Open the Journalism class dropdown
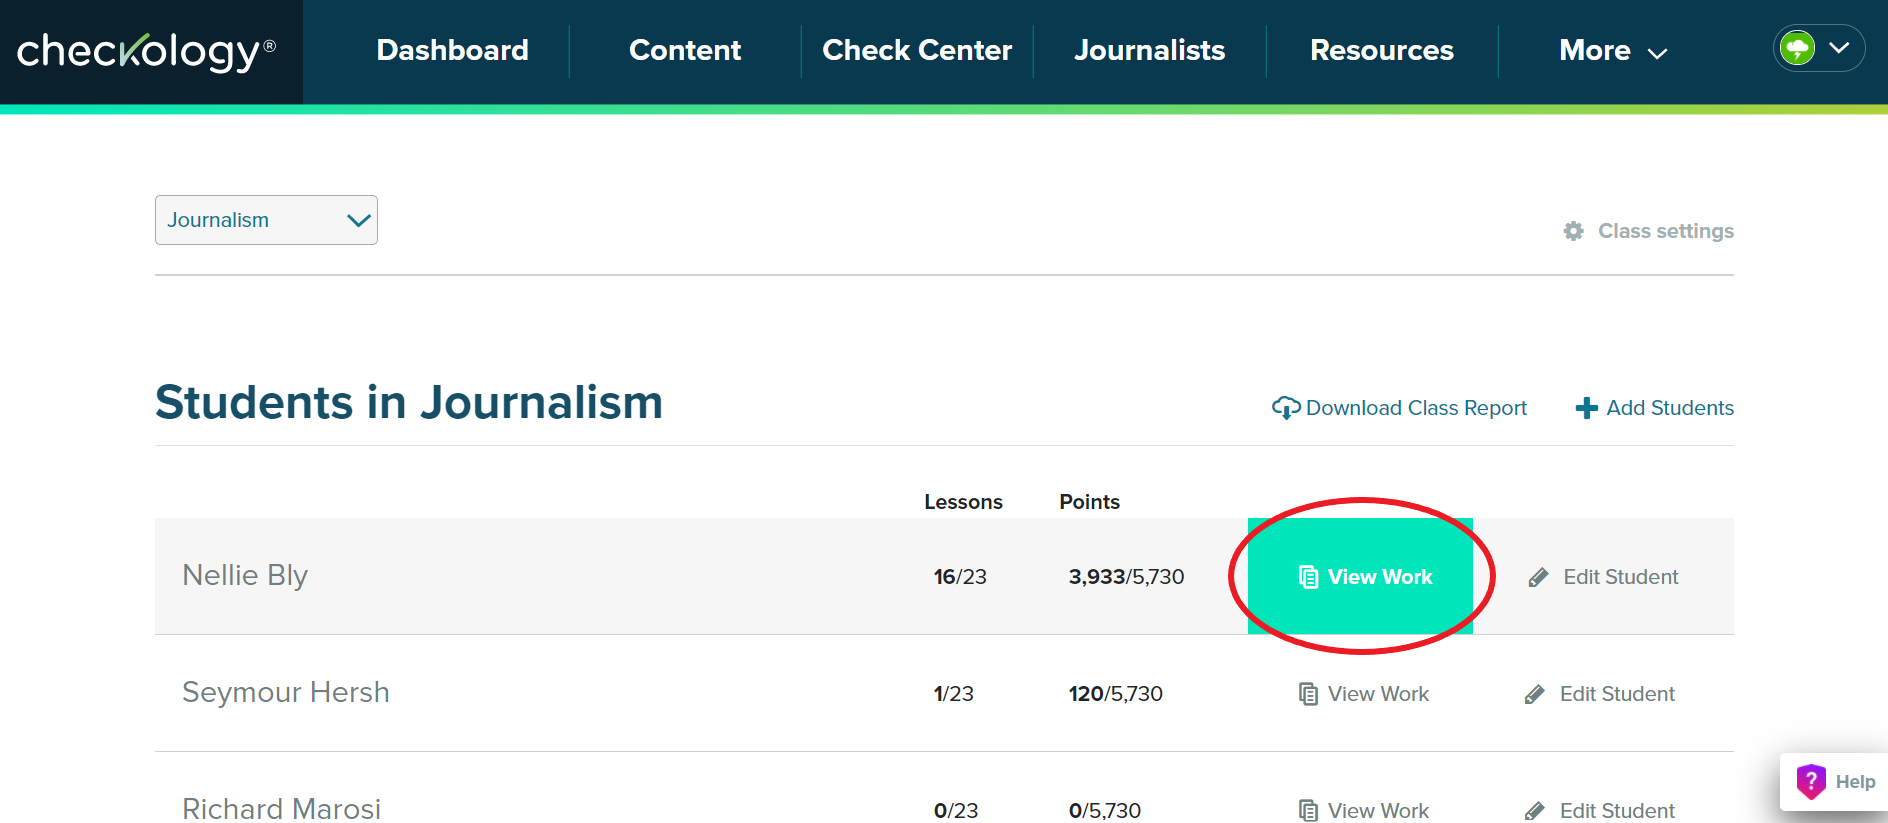 [266, 220]
